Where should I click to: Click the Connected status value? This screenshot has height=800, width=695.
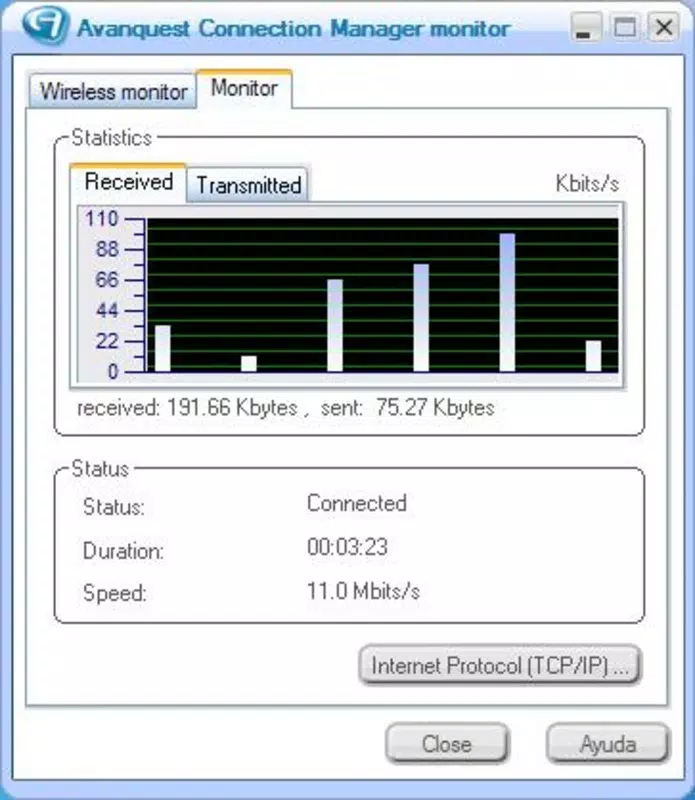pyautogui.click(x=357, y=503)
